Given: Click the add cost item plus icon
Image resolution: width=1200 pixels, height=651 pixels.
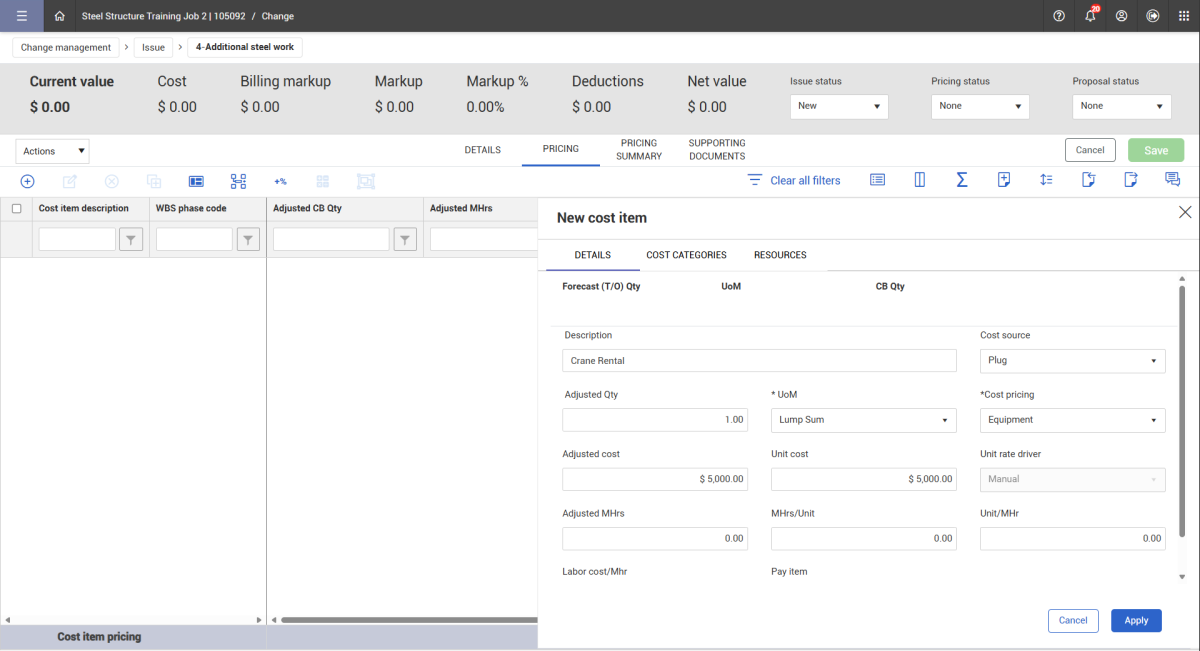Looking at the screenshot, I should pos(28,181).
